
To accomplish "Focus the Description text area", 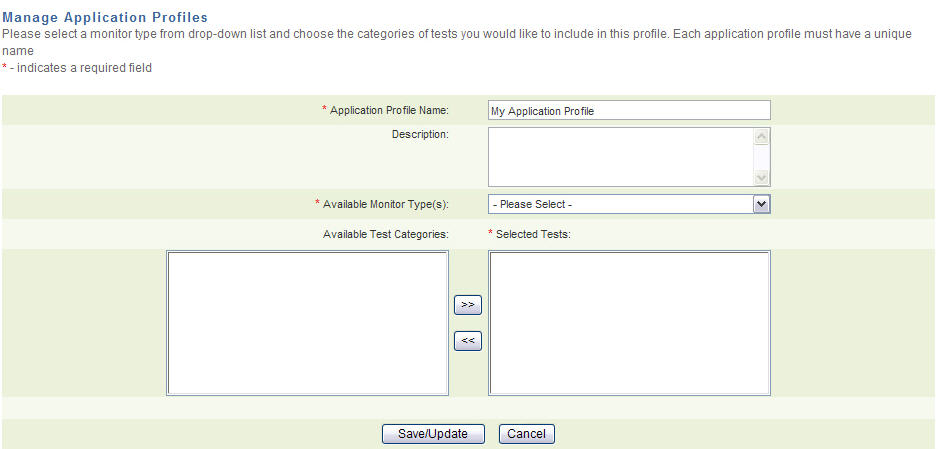I will [x=619, y=156].
